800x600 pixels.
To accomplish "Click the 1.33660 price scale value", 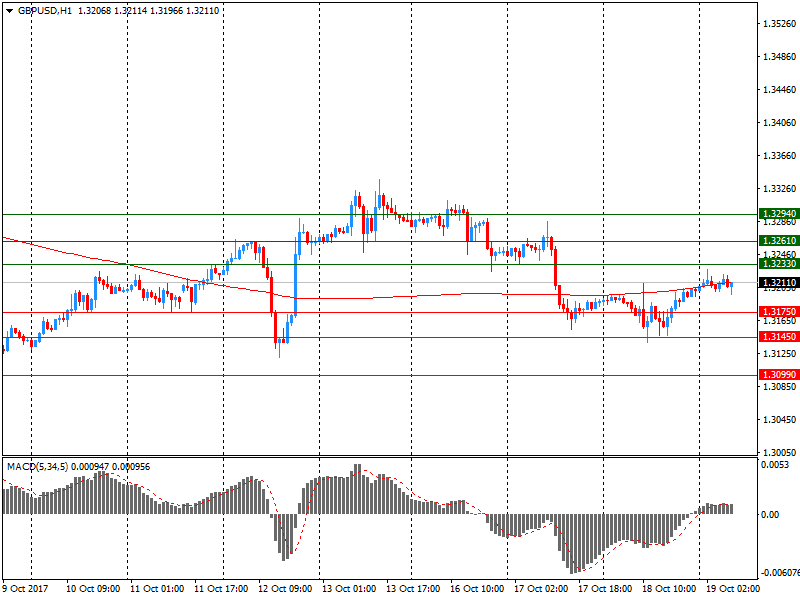I will pyautogui.click(x=779, y=156).
